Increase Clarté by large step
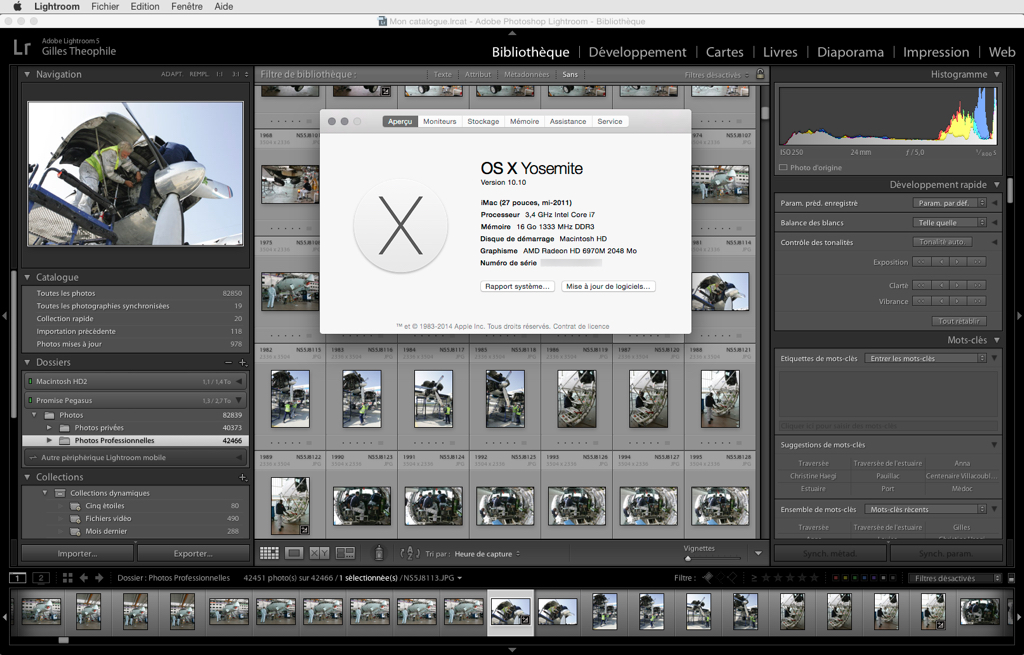The image size is (1024, 655). [x=976, y=285]
